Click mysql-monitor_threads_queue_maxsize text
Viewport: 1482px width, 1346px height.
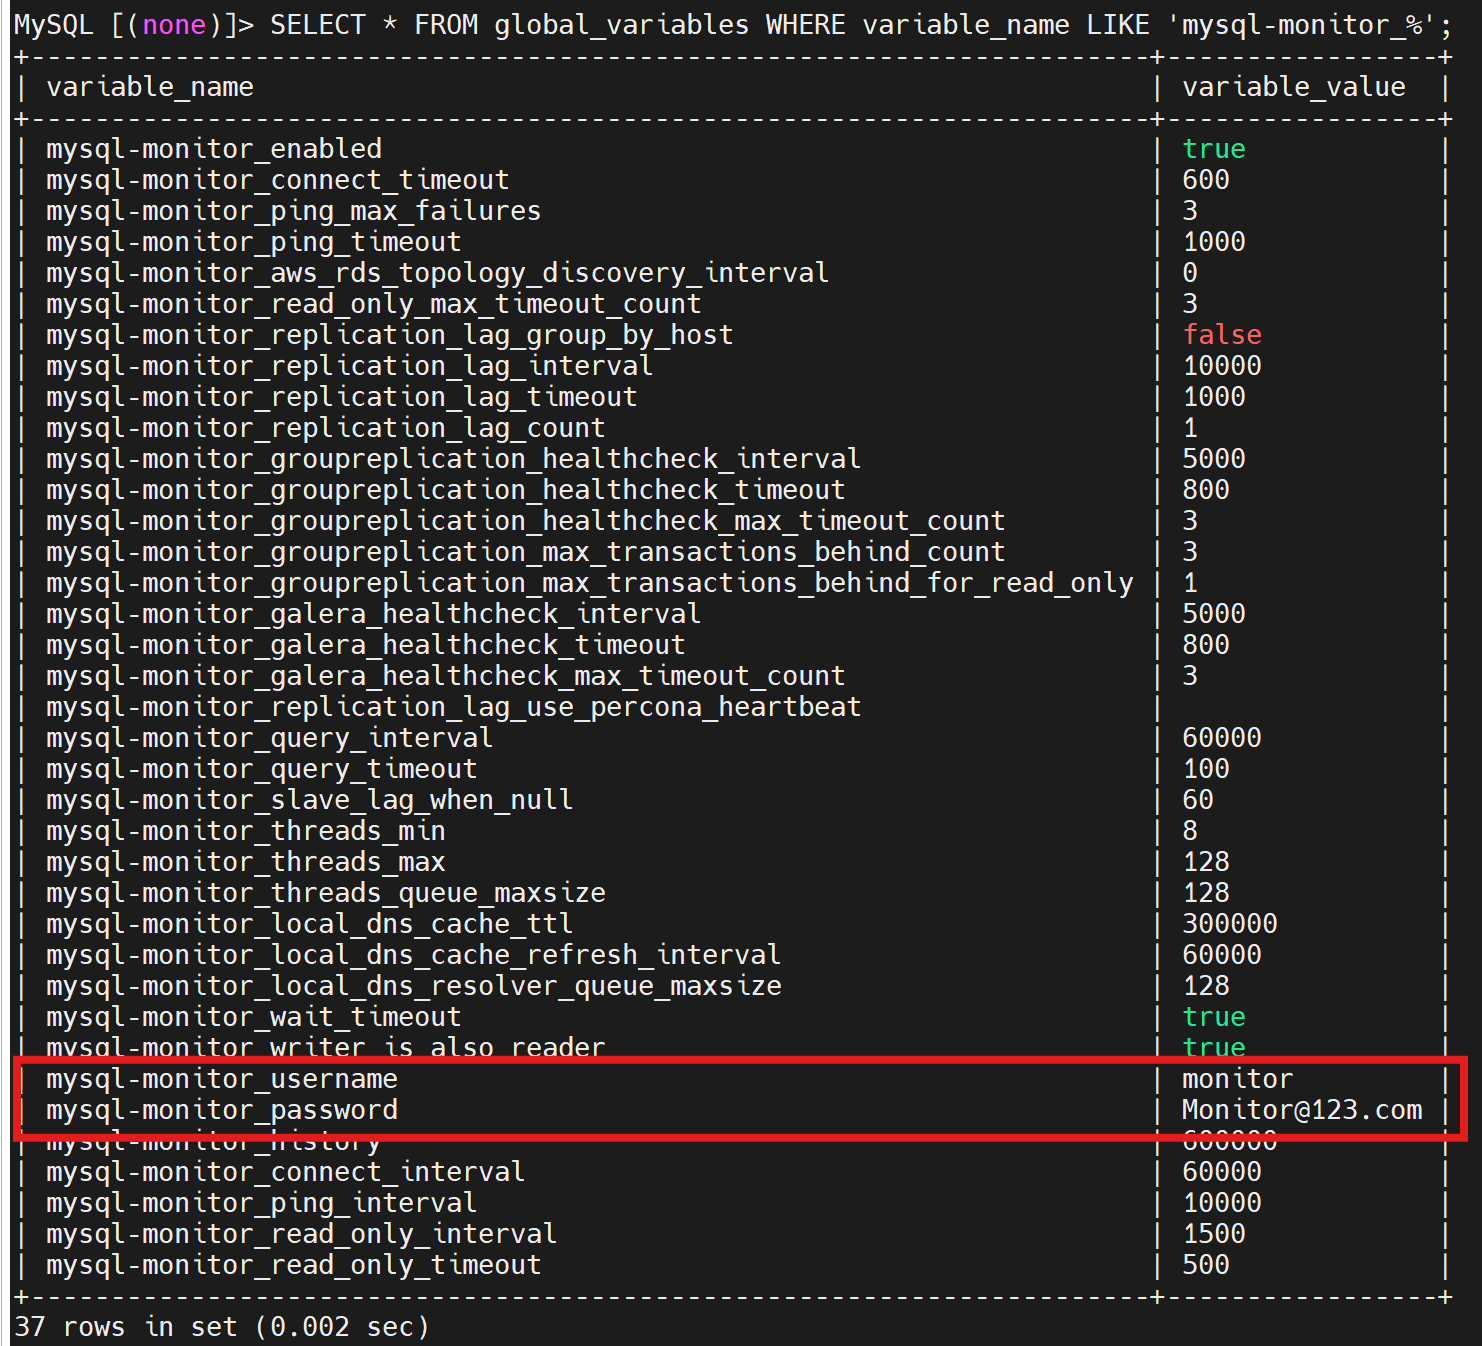pyautogui.click(x=326, y=894)
